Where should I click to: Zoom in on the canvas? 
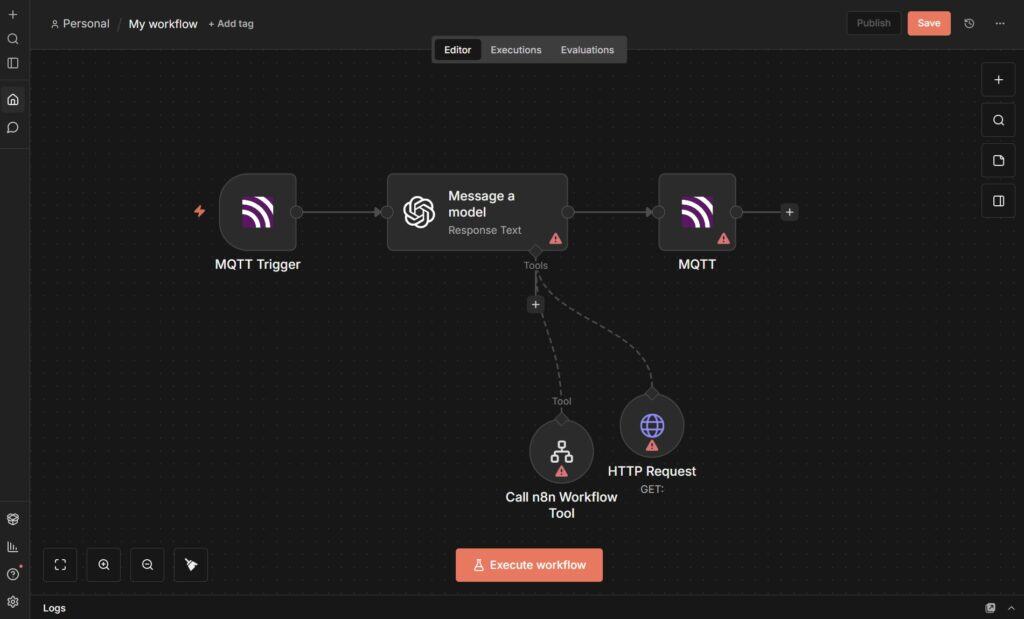[104, 565]
